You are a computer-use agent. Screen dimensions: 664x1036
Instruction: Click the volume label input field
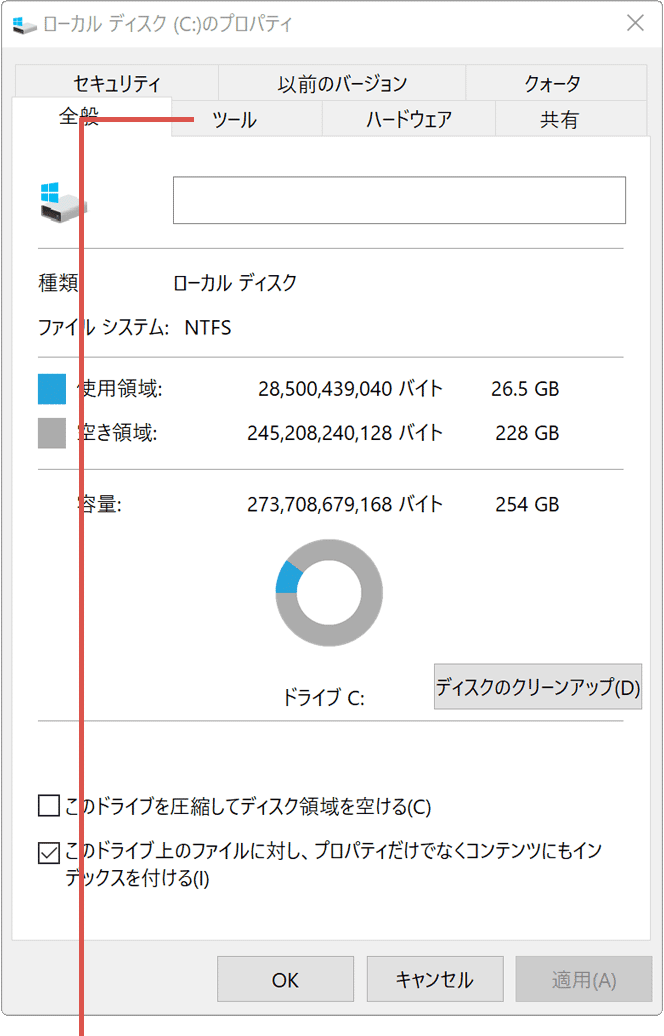398,199
